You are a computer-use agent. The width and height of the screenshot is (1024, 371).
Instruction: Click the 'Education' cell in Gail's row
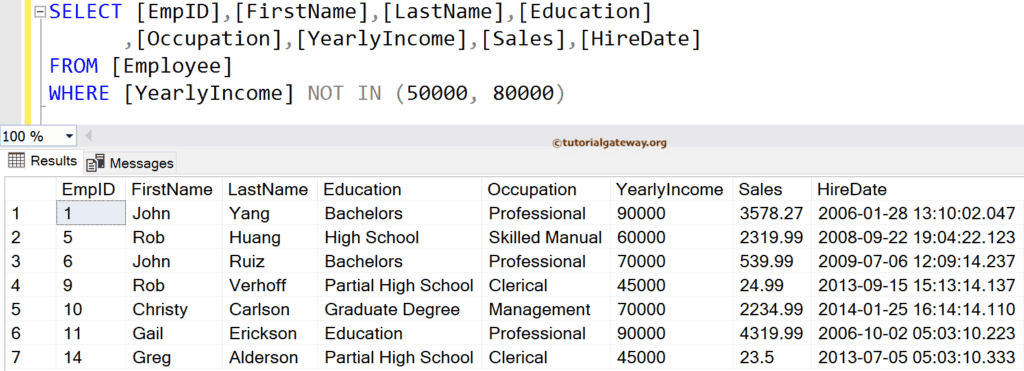coord(400,333)
